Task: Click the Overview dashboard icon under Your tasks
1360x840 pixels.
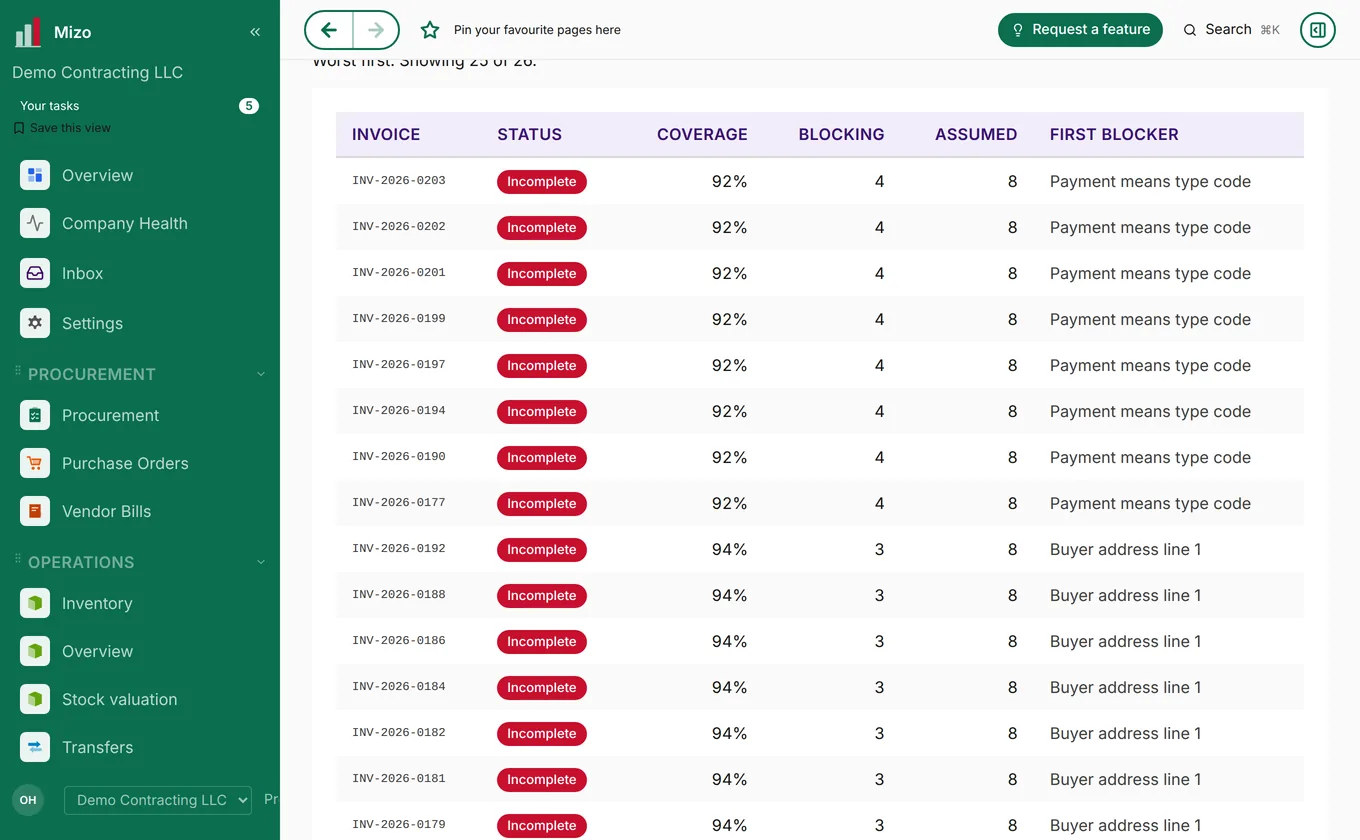Action: click(x=35, y=175)
